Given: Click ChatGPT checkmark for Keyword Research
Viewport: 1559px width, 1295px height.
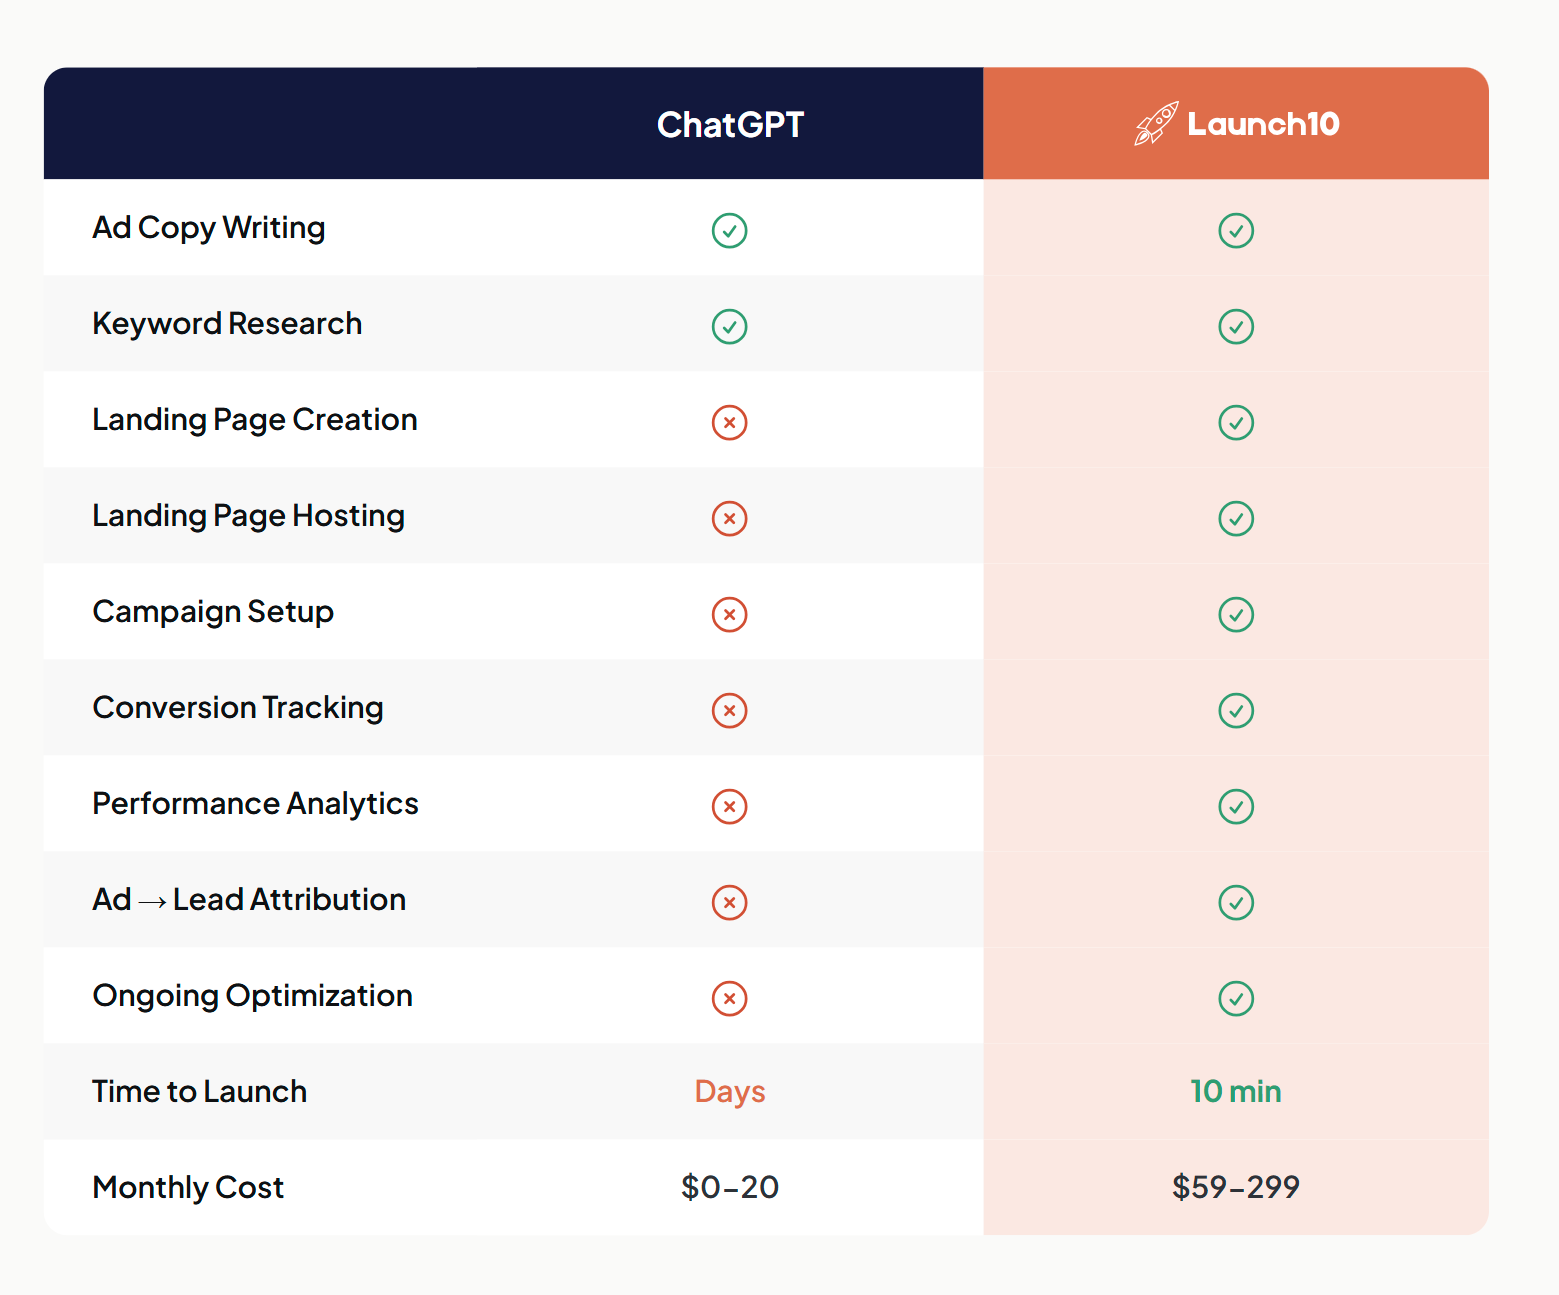Looking at the screenshot, I should coord(730,326).
